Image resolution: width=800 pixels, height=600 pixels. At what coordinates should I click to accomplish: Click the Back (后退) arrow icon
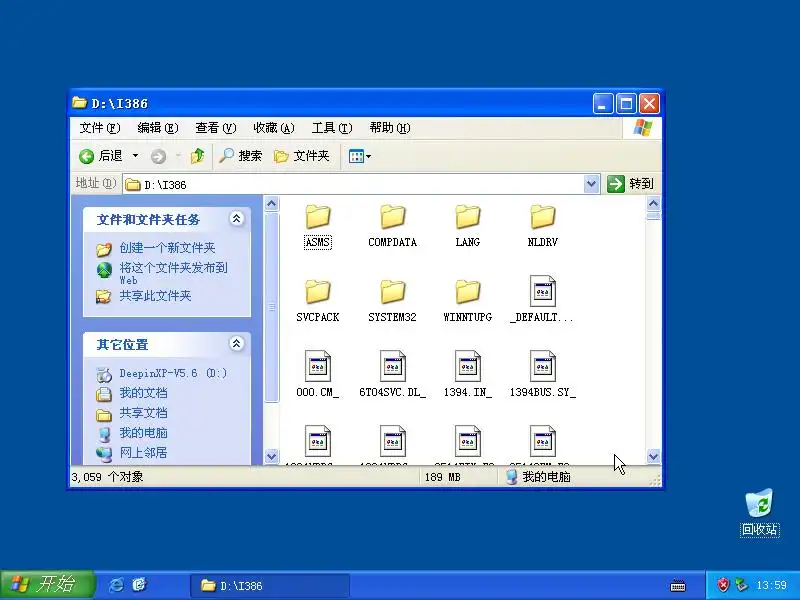coord(87,156)
